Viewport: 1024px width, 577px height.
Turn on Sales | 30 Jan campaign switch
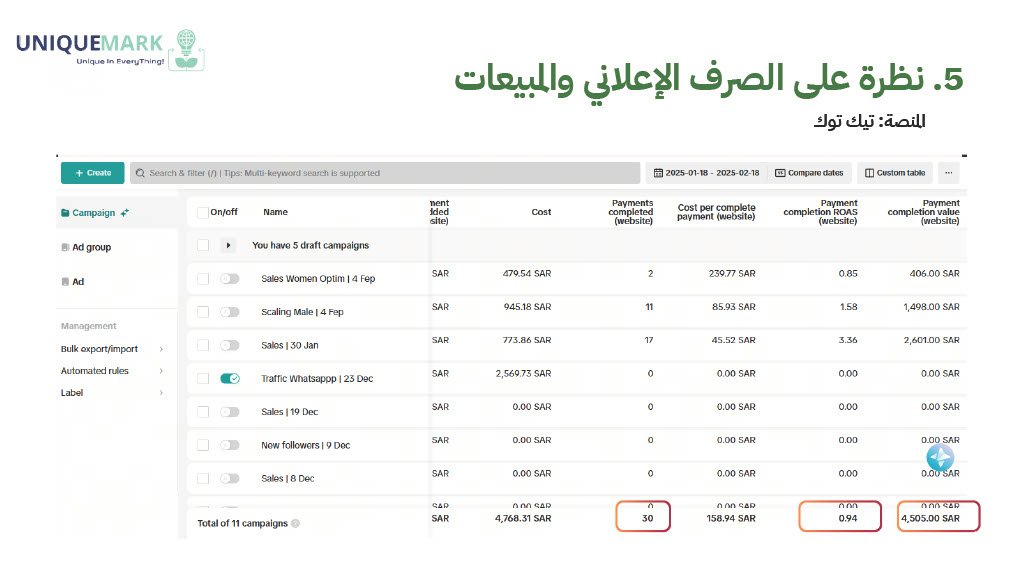pyautogui.click(x=230, y=345)
